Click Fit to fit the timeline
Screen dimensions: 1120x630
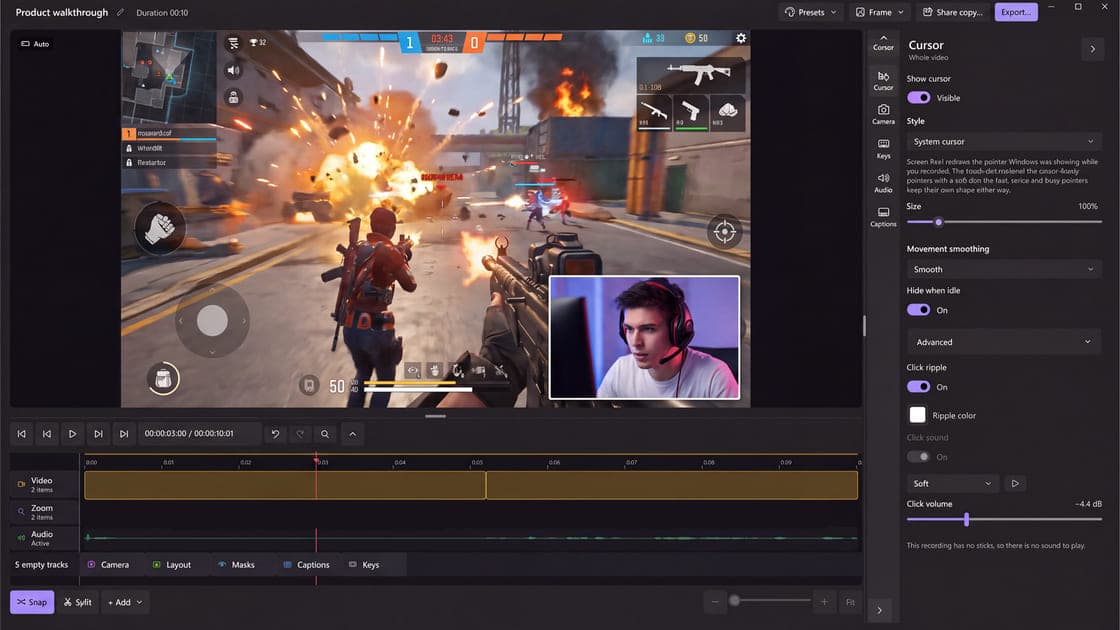850,601
